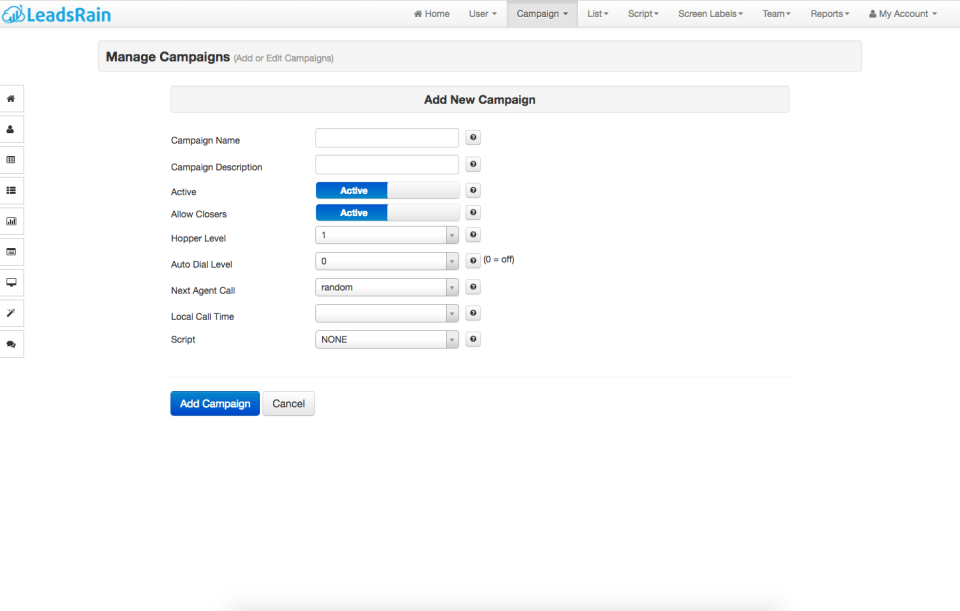Open the Home icon in the sidebar

(x=11, y=98)
